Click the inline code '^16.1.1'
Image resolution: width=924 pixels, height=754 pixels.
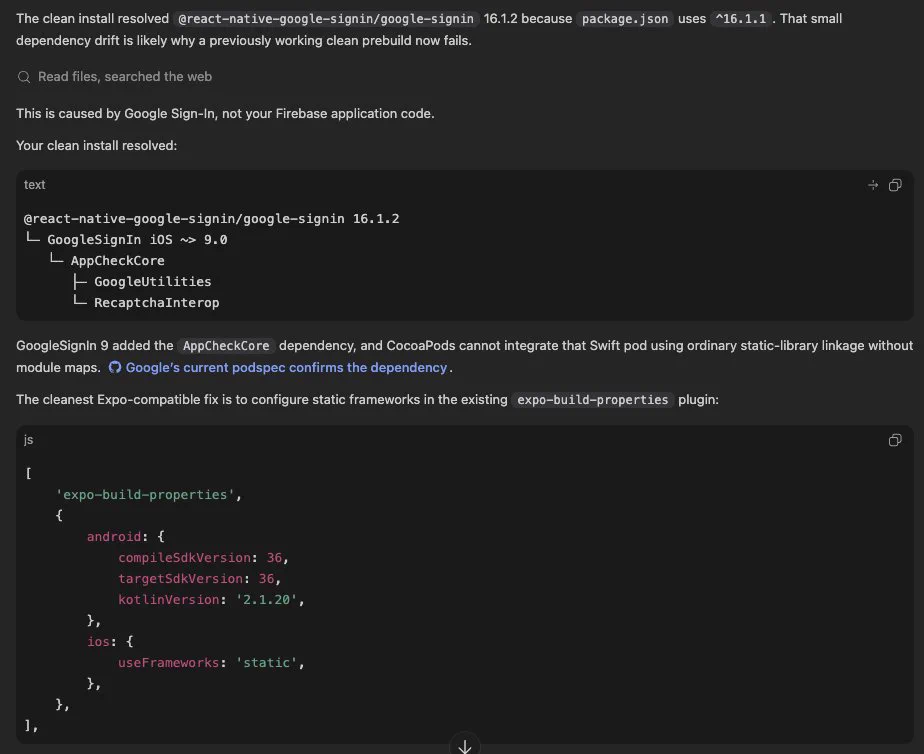(741, 19)
